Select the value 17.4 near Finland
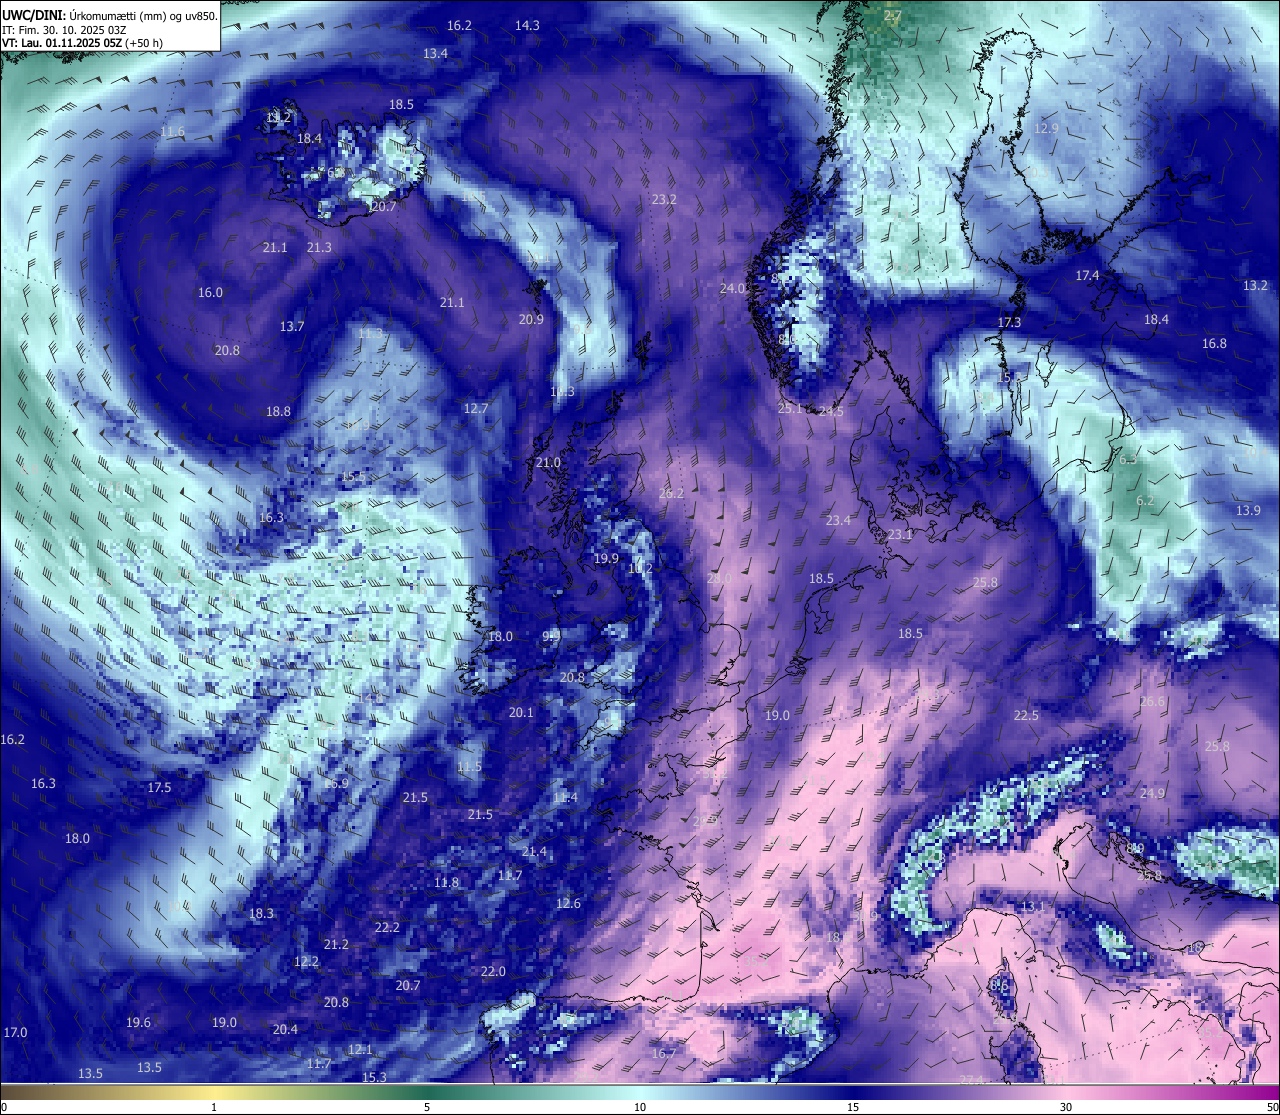Screen dimensions: 1280x1115 click(1087, 275)
